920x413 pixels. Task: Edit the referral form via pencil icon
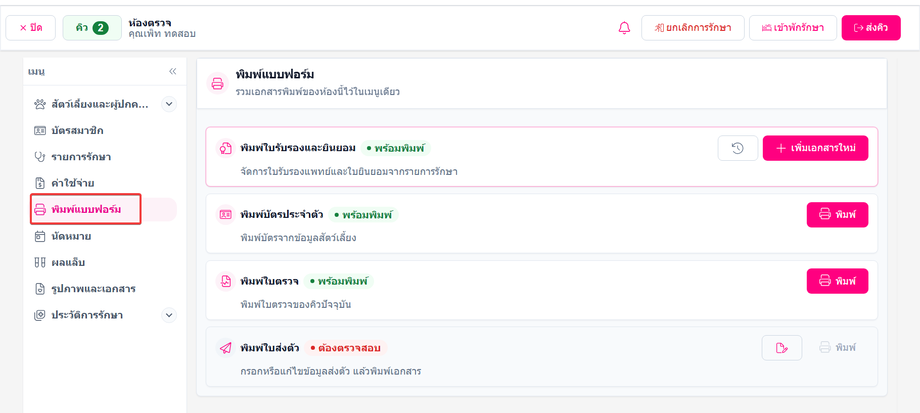[782, 348]
